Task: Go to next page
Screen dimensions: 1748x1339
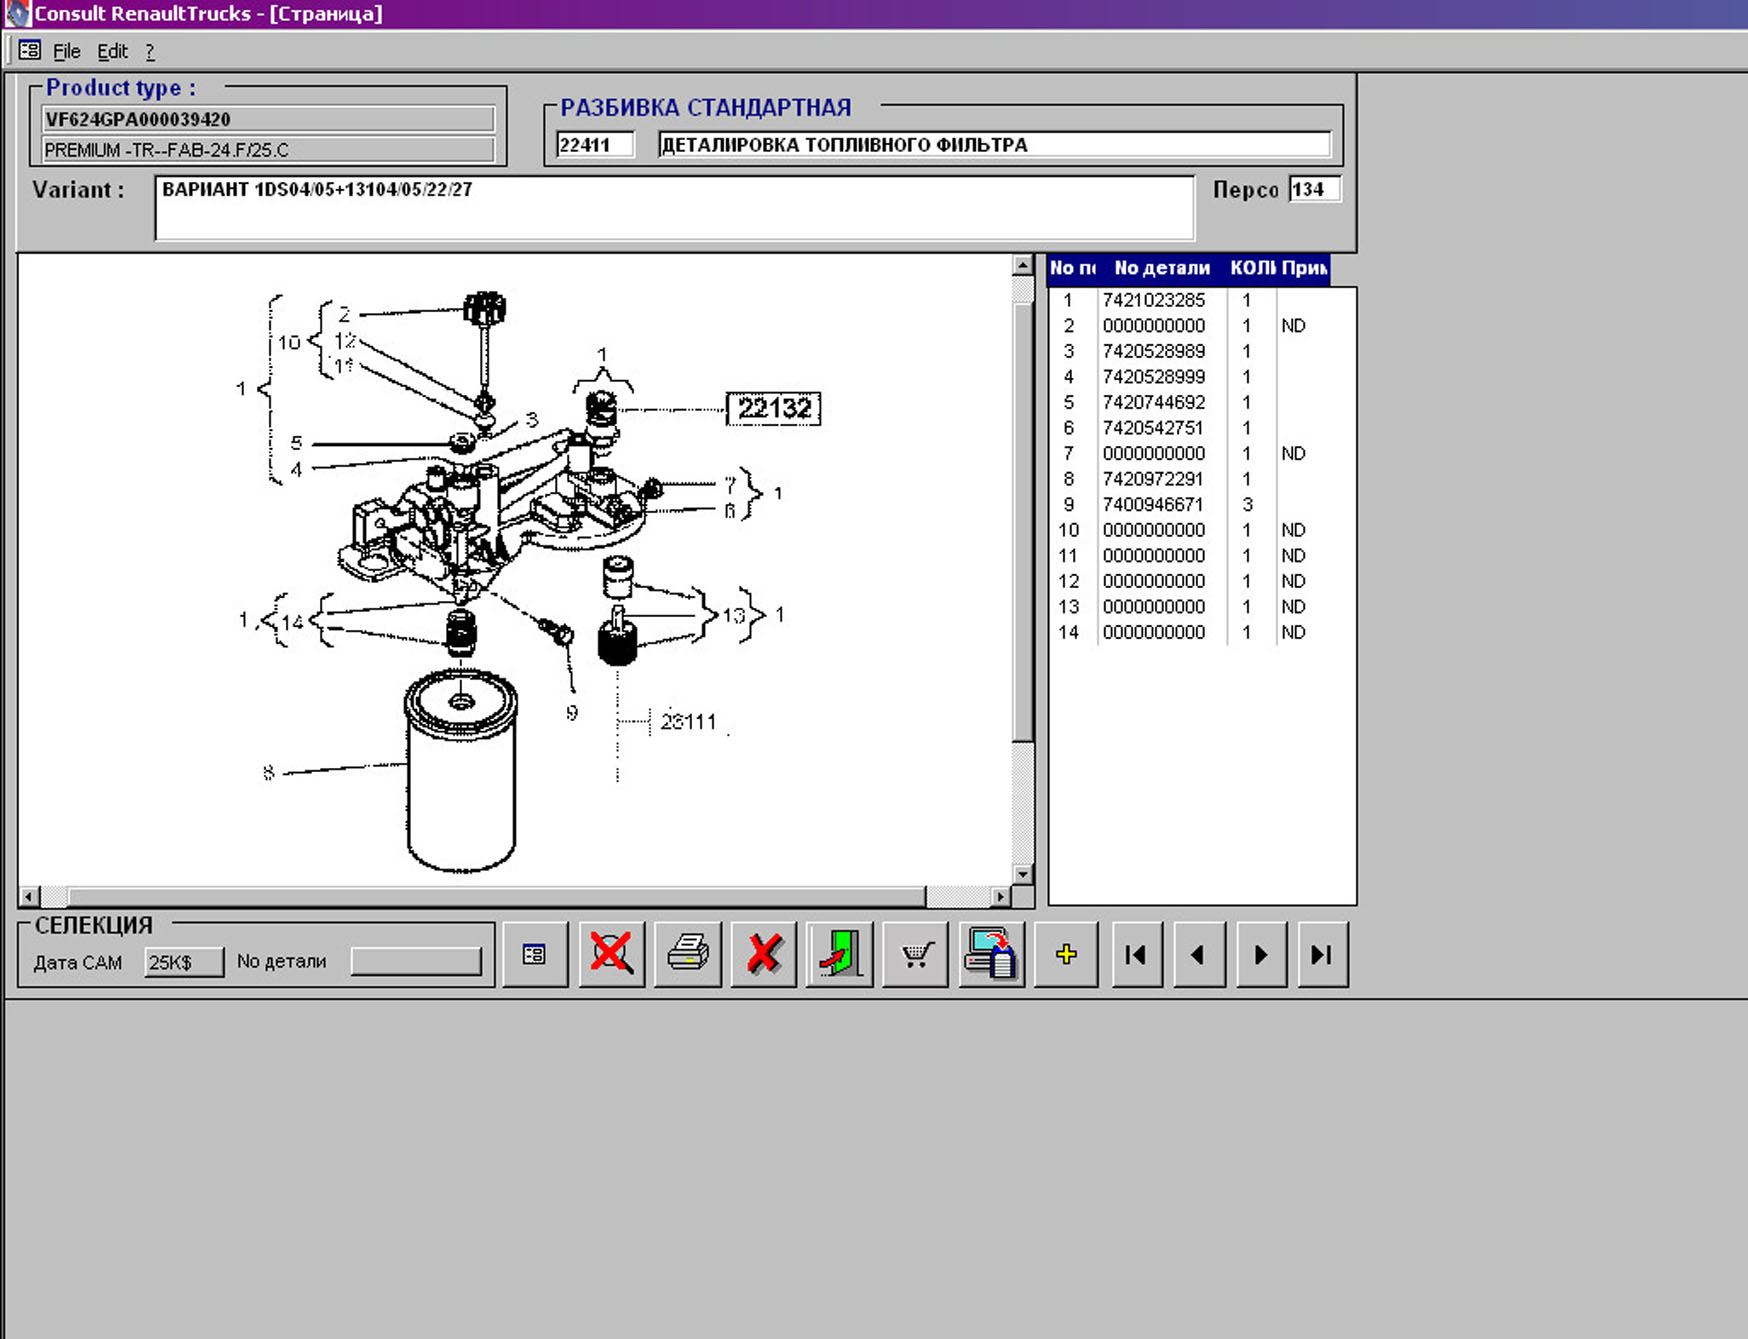Action: 1261,955
